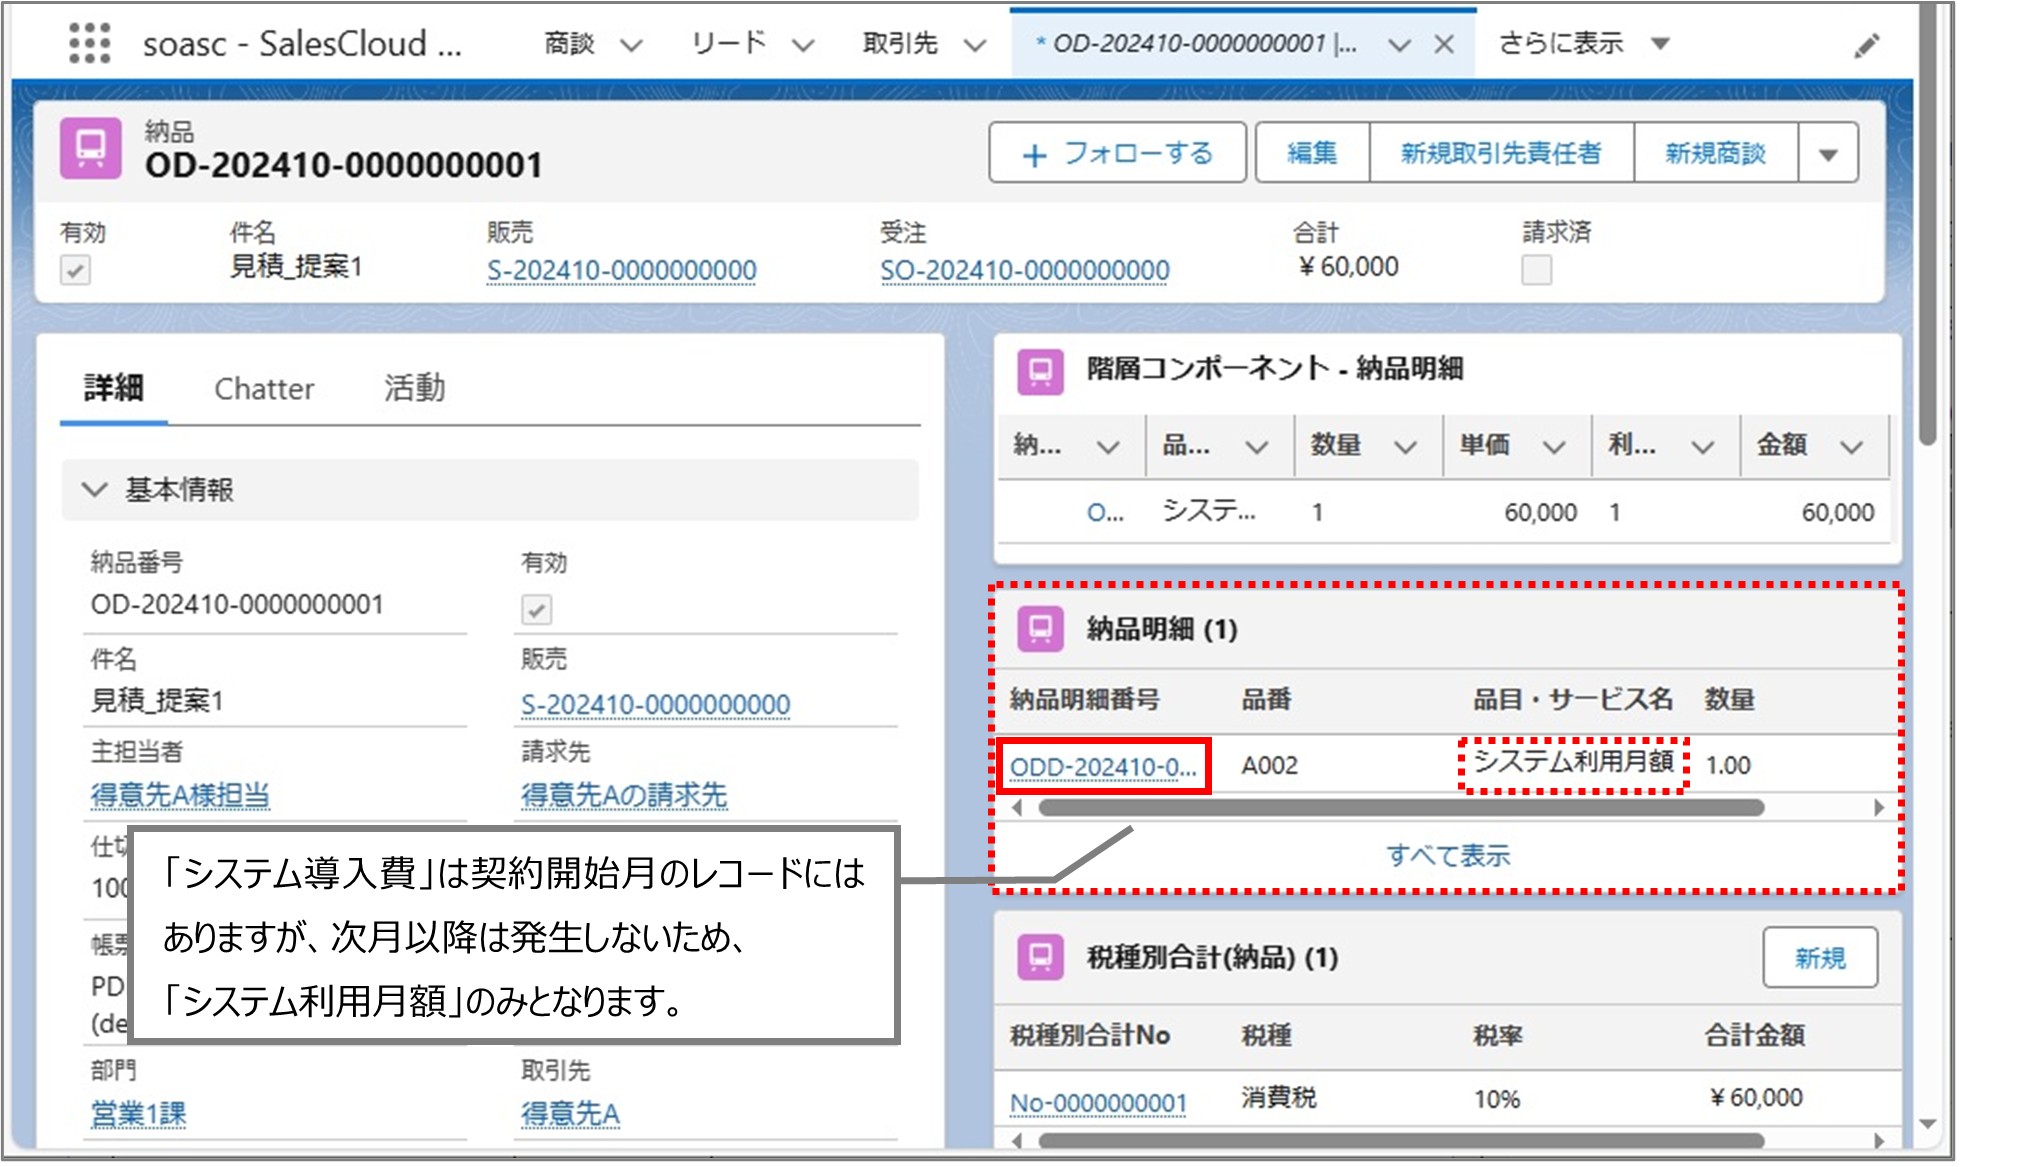Toggle the 有効 checkbox in 基本情報 section
The image size is (2027, 1167).
pos(536,609)
